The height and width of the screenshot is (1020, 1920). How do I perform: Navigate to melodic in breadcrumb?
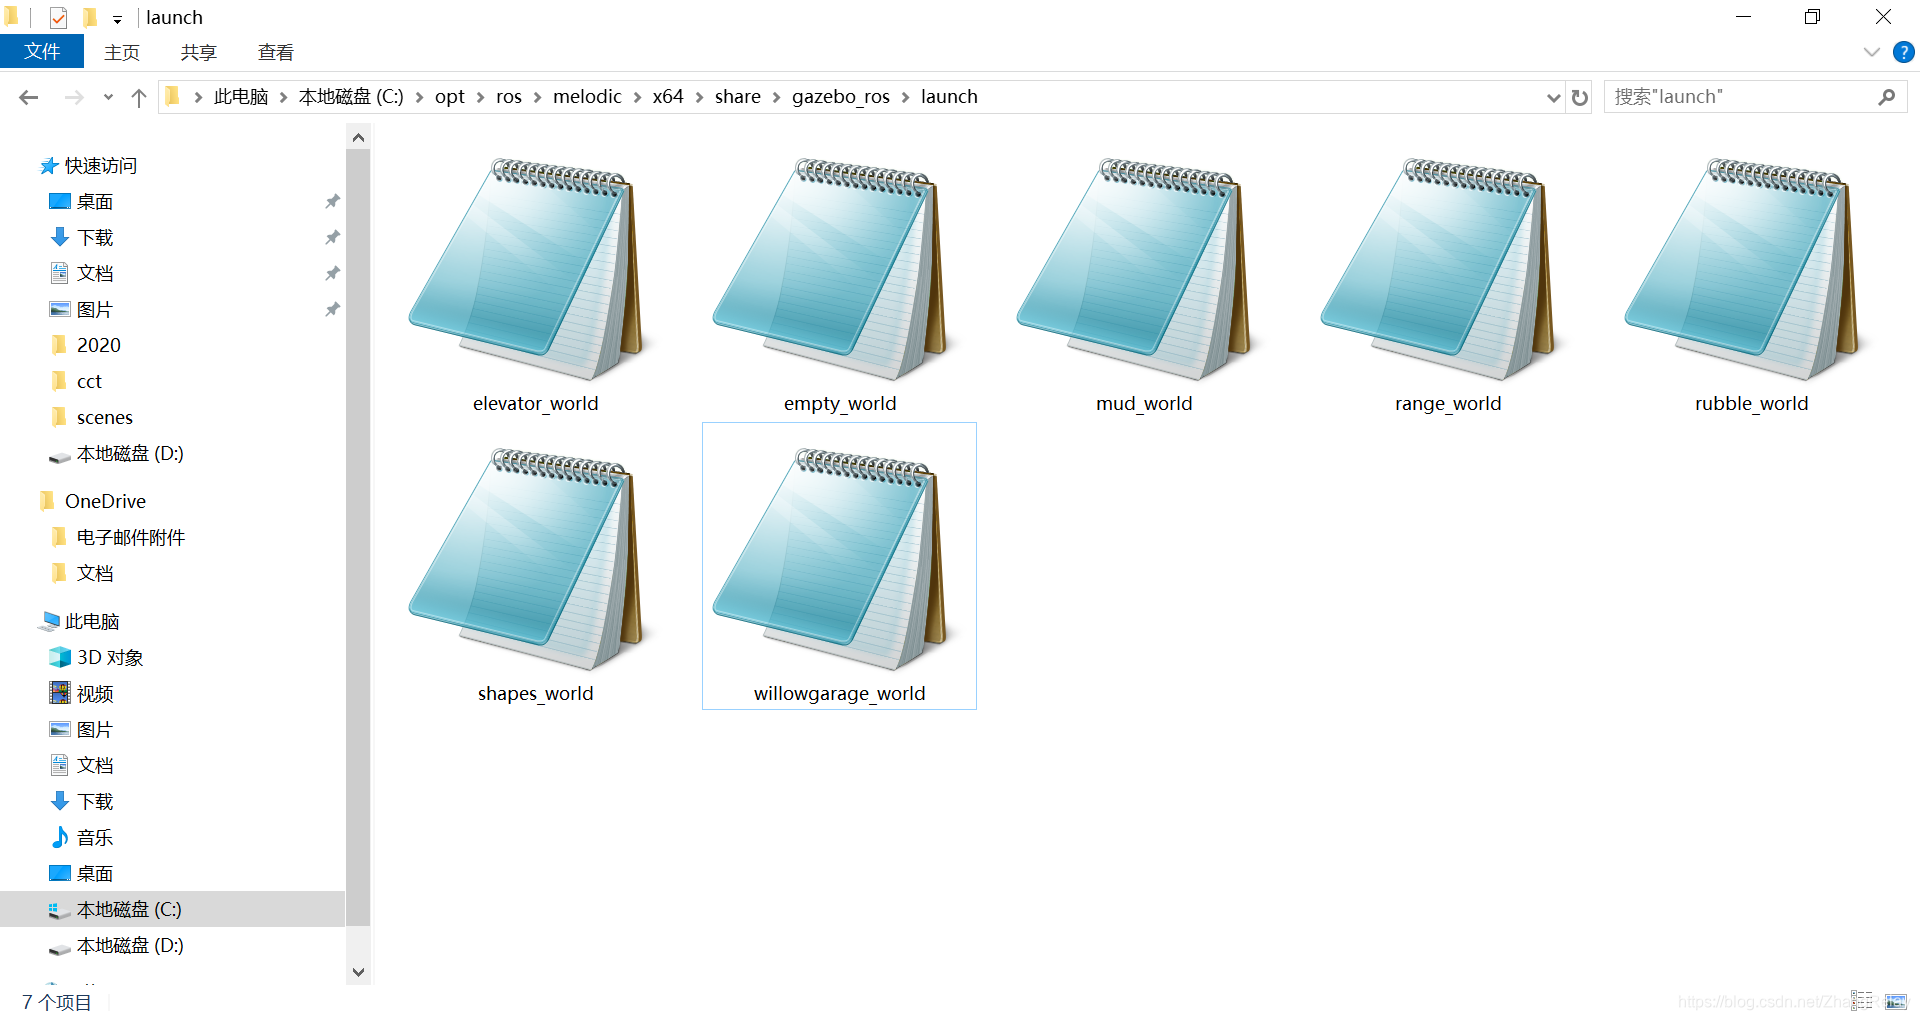[x=587, y=97]
